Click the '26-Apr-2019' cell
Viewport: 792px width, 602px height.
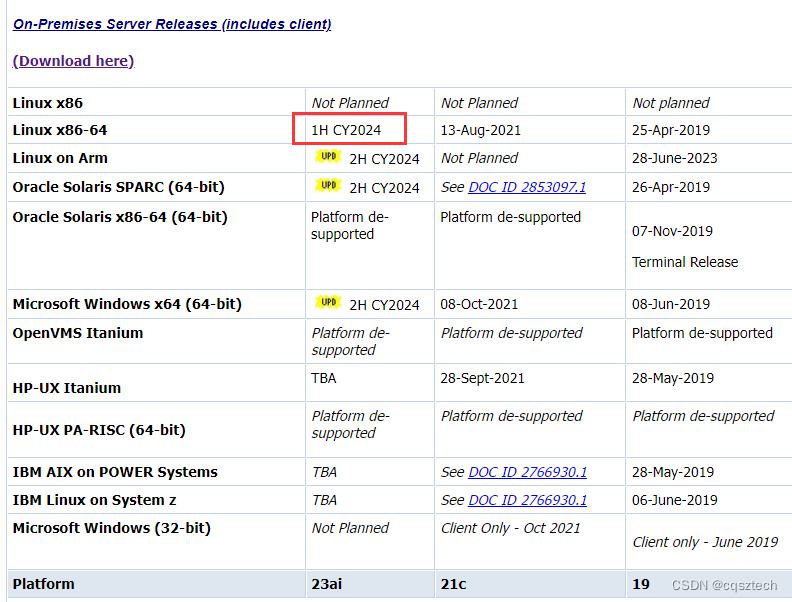[671, 187]
